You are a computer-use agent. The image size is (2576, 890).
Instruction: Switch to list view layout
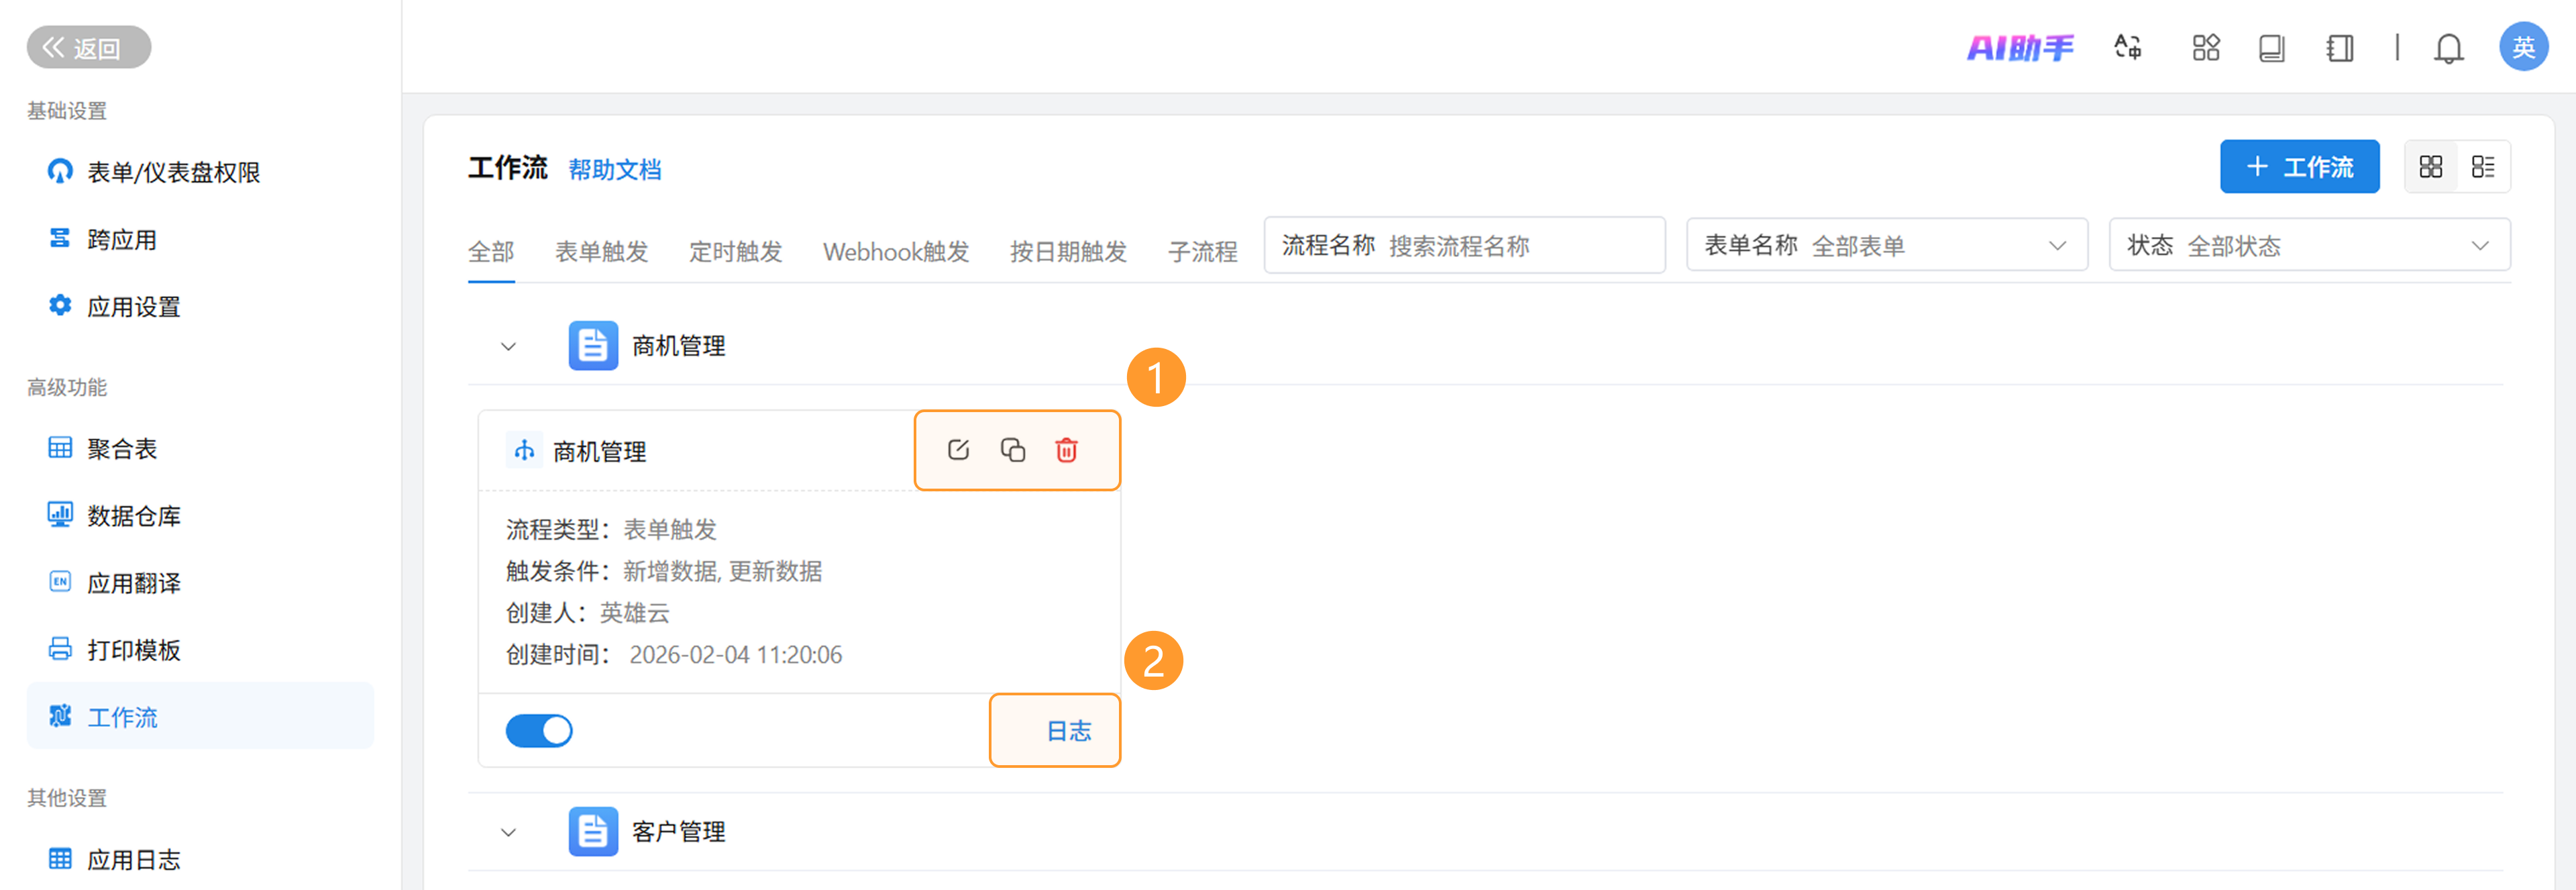pos(2483,167)
